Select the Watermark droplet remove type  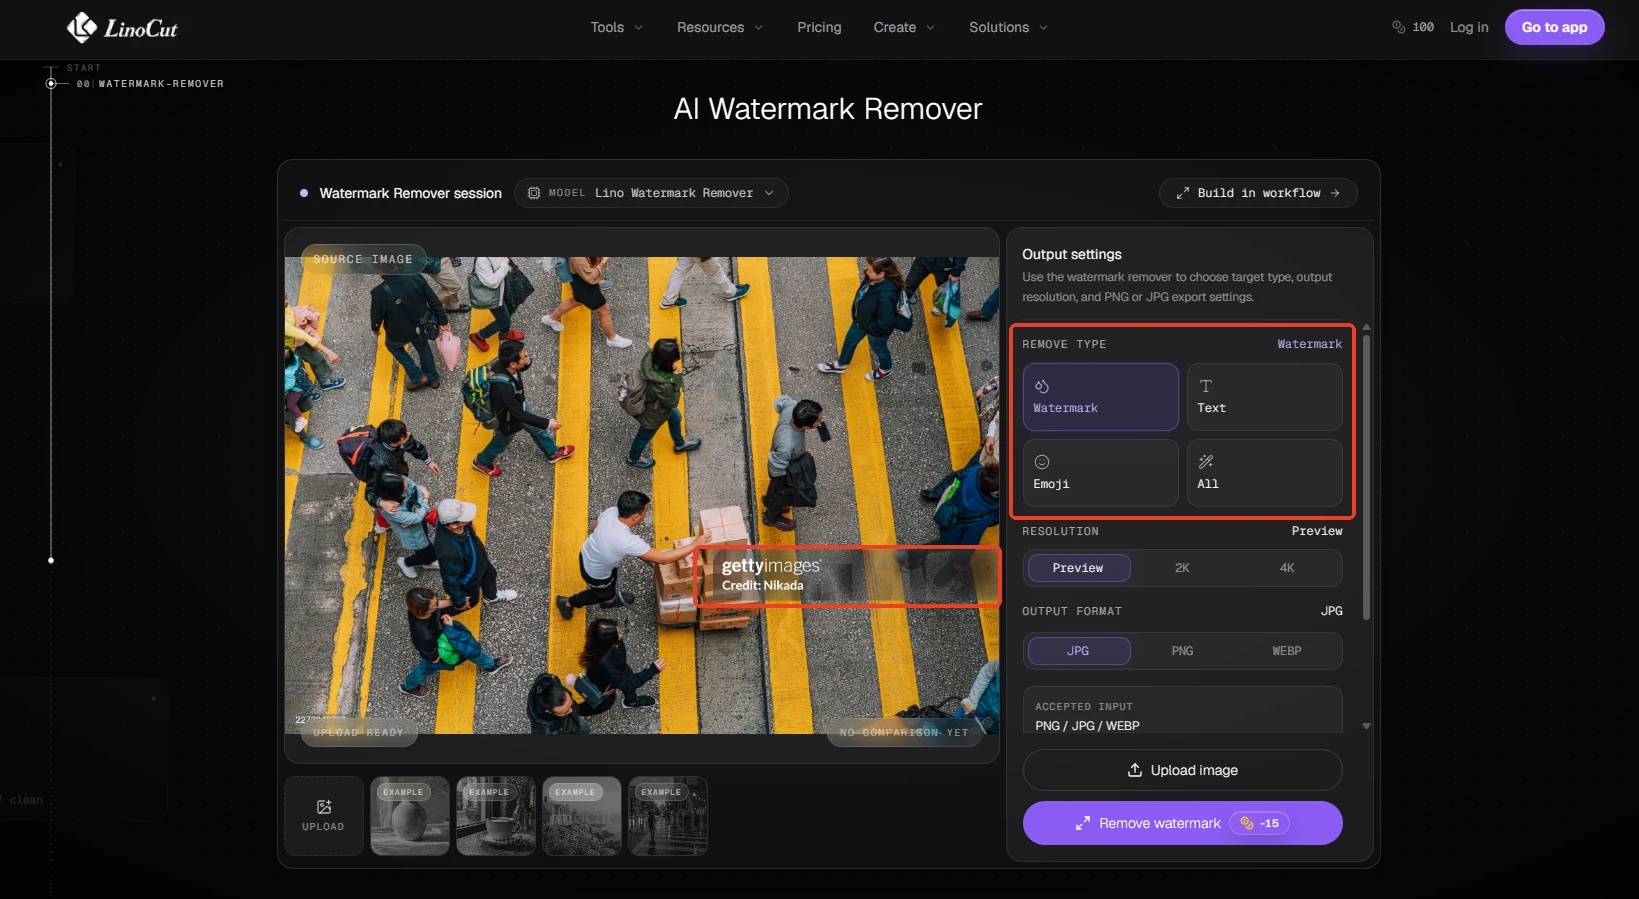coord(1100,396)
